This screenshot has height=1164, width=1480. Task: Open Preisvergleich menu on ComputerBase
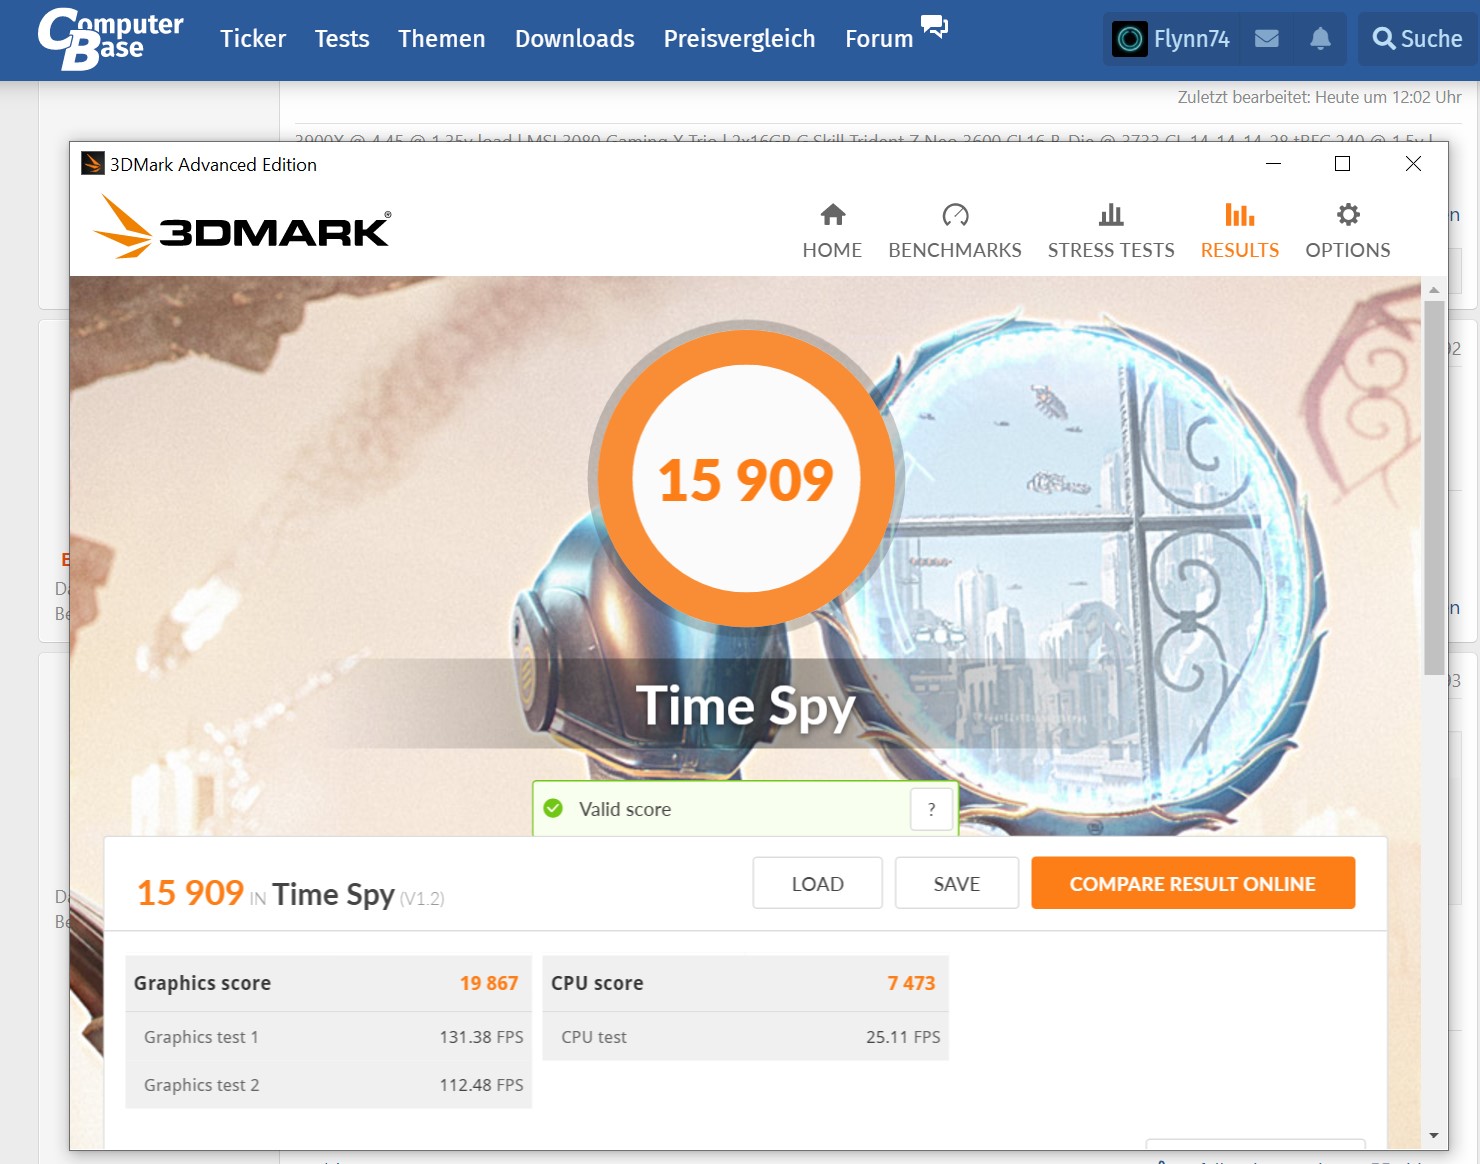740,39
